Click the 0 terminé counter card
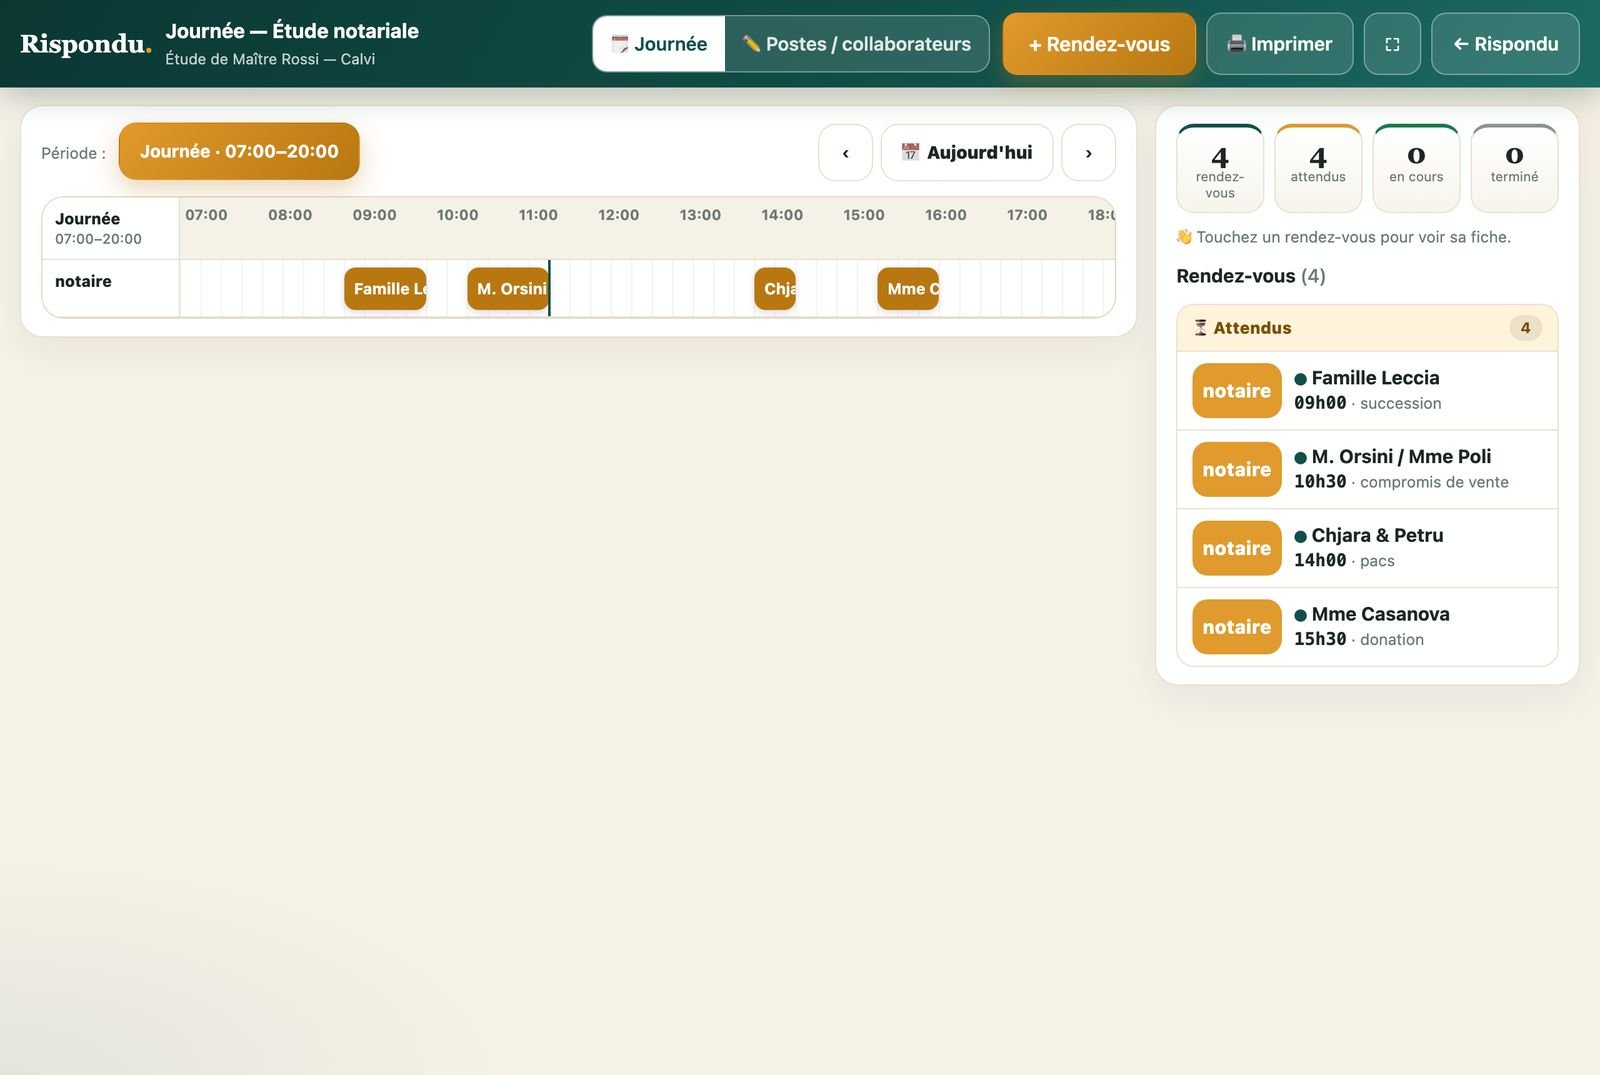The image size is (1600, 1075). pyautogui.click(x=1514, y=168)
